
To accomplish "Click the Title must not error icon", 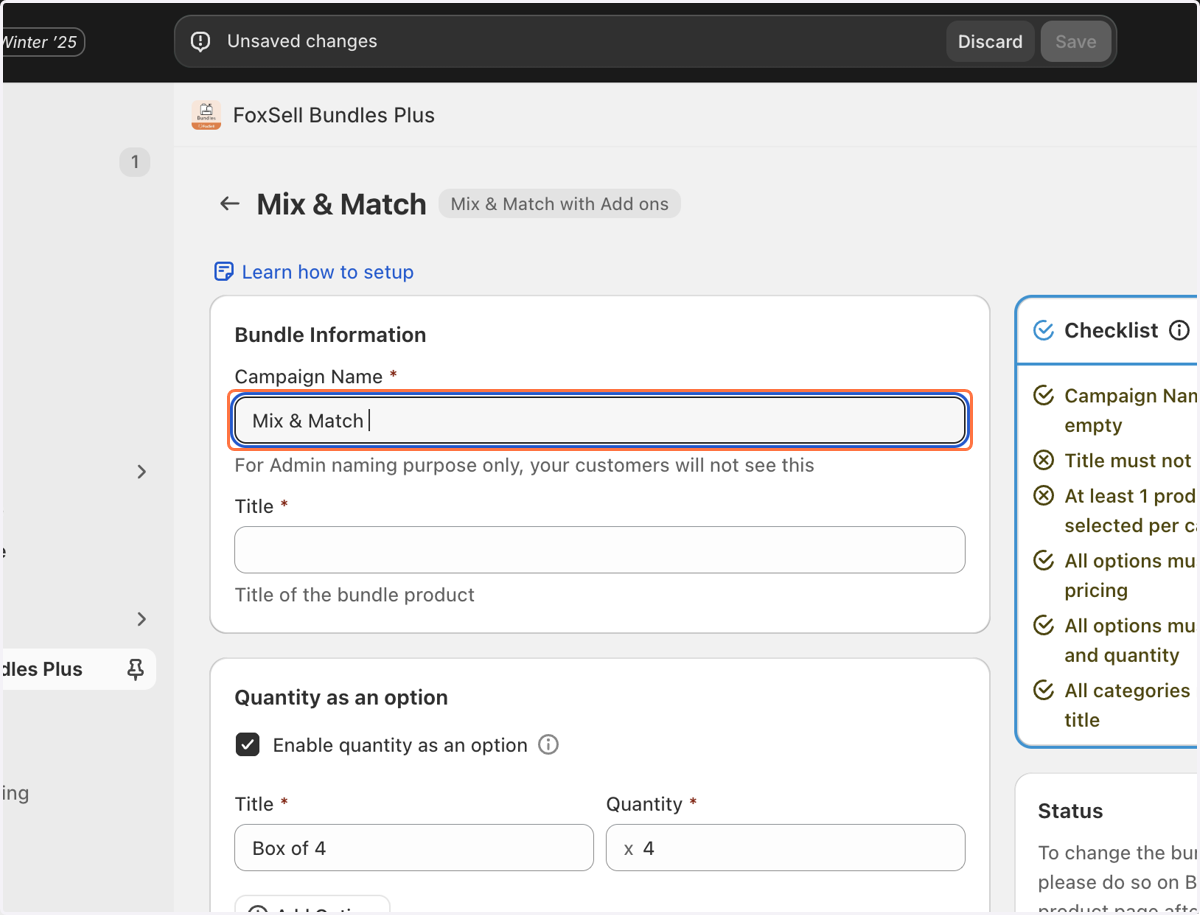I will [x=1044, y=461].
